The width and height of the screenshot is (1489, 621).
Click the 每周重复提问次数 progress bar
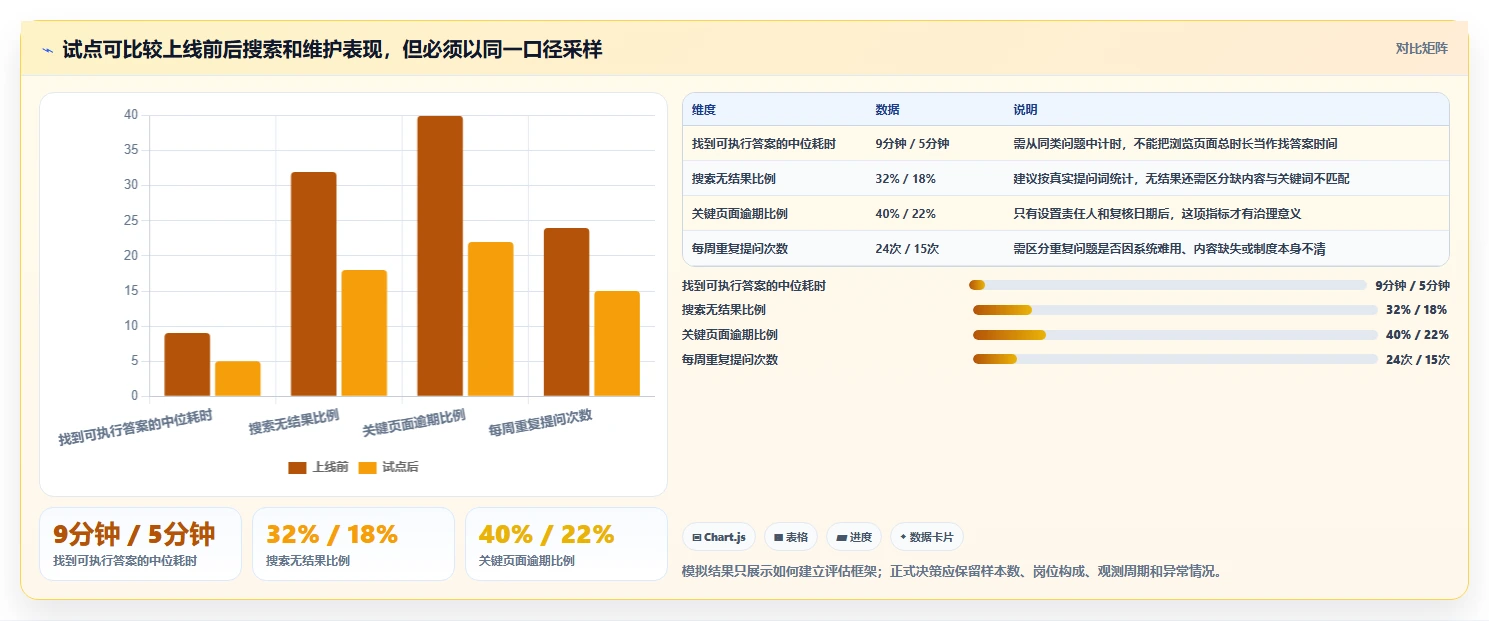pos(1175,359)
